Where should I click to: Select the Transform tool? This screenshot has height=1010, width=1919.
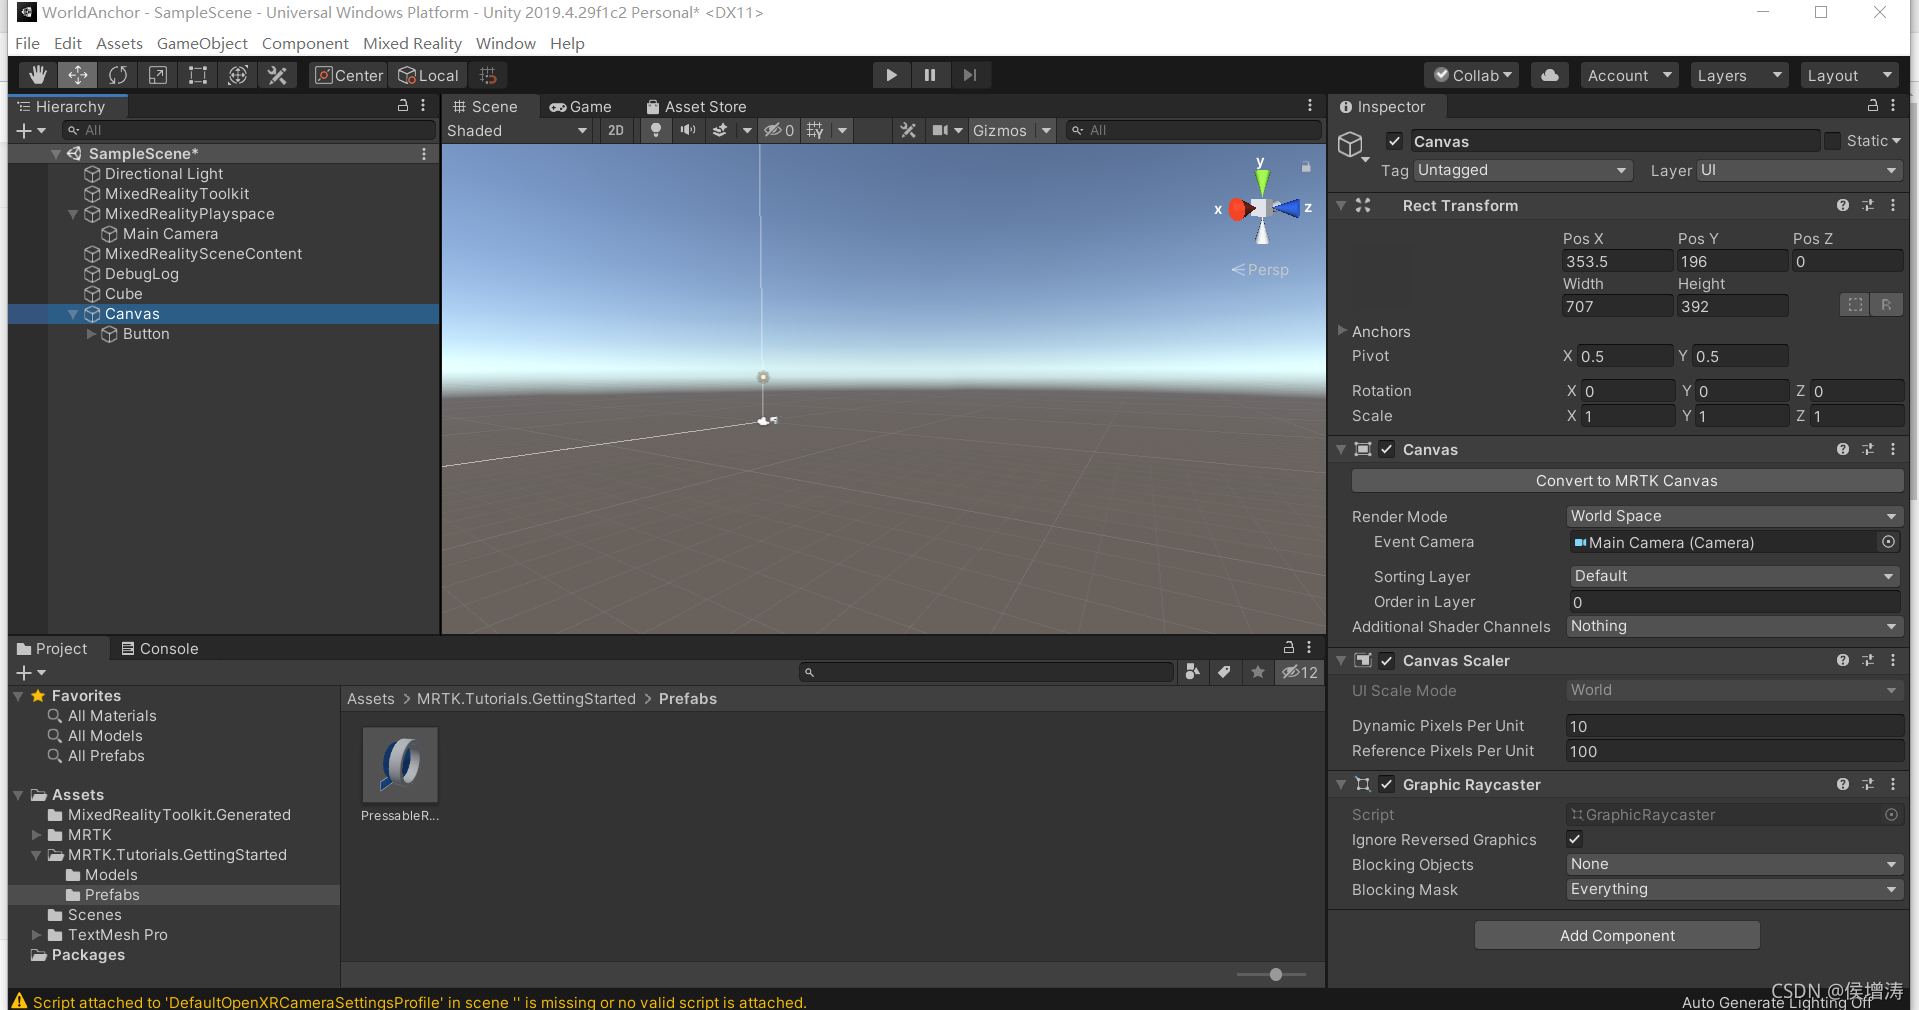(237, 75)
